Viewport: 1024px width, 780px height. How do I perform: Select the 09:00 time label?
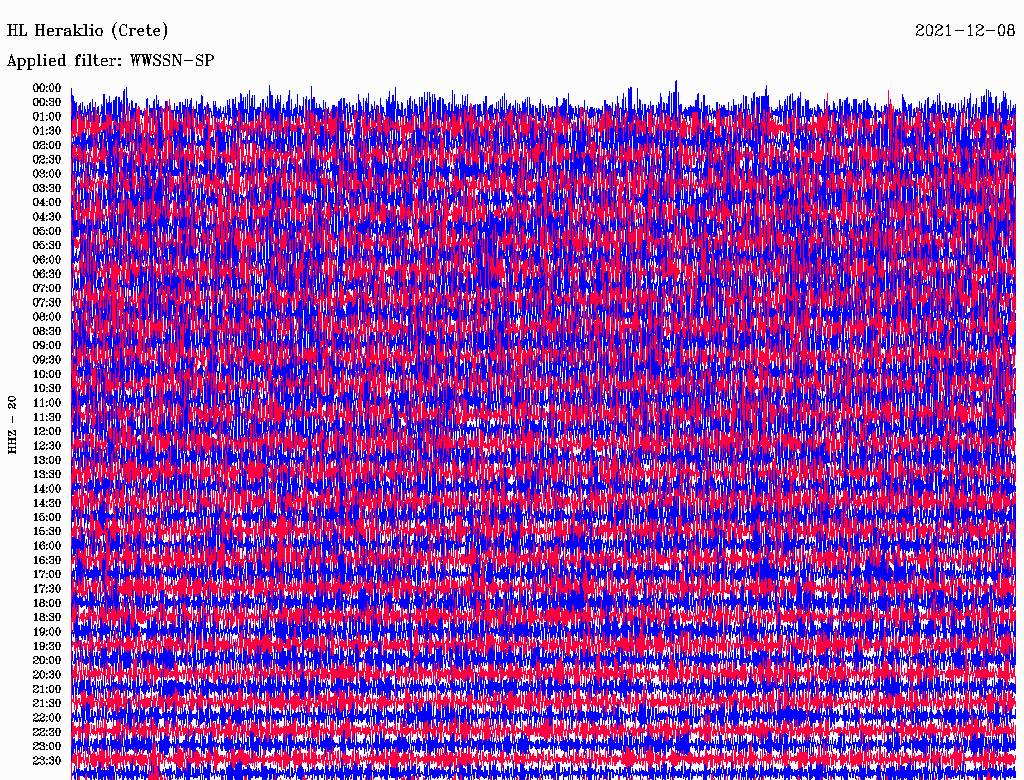(x=46, y=346)
